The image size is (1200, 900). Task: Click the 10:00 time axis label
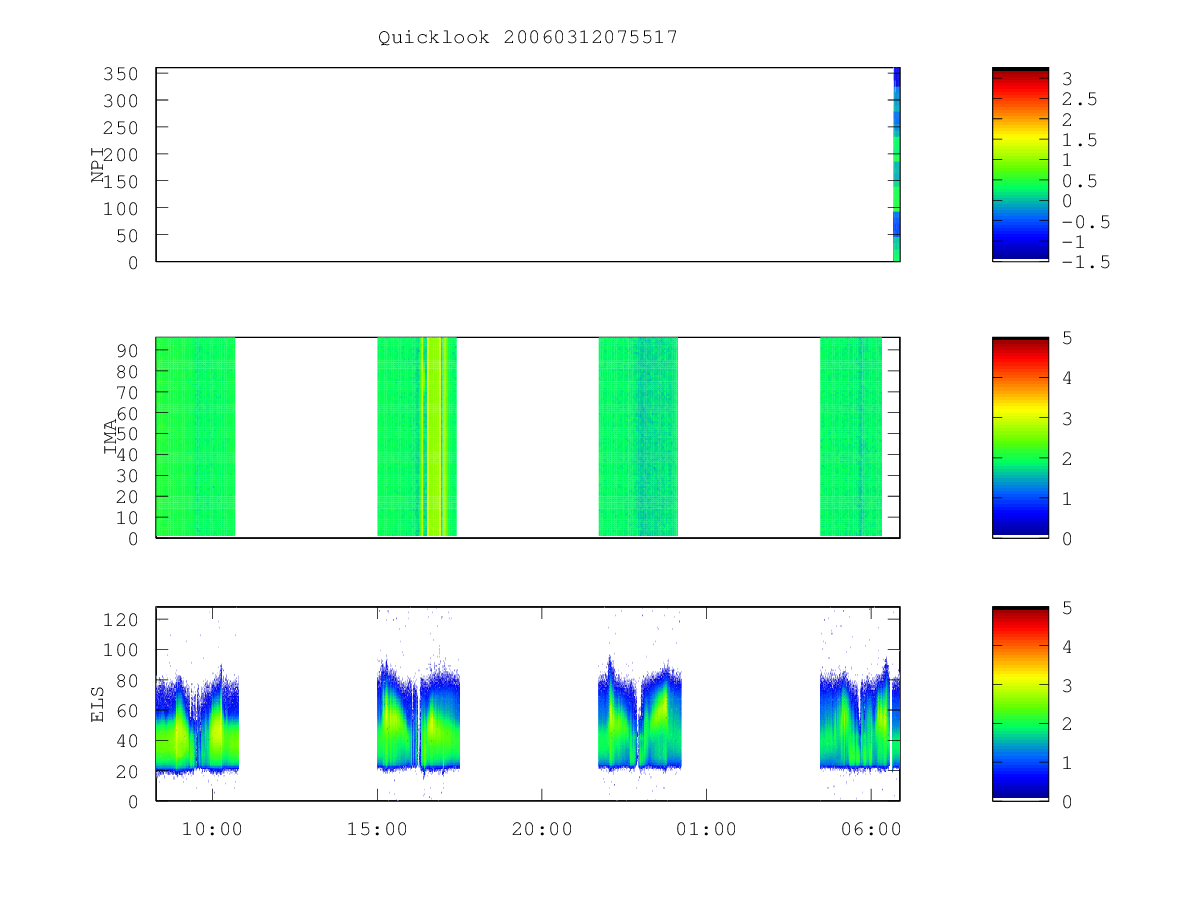click(x=212, y=829)
